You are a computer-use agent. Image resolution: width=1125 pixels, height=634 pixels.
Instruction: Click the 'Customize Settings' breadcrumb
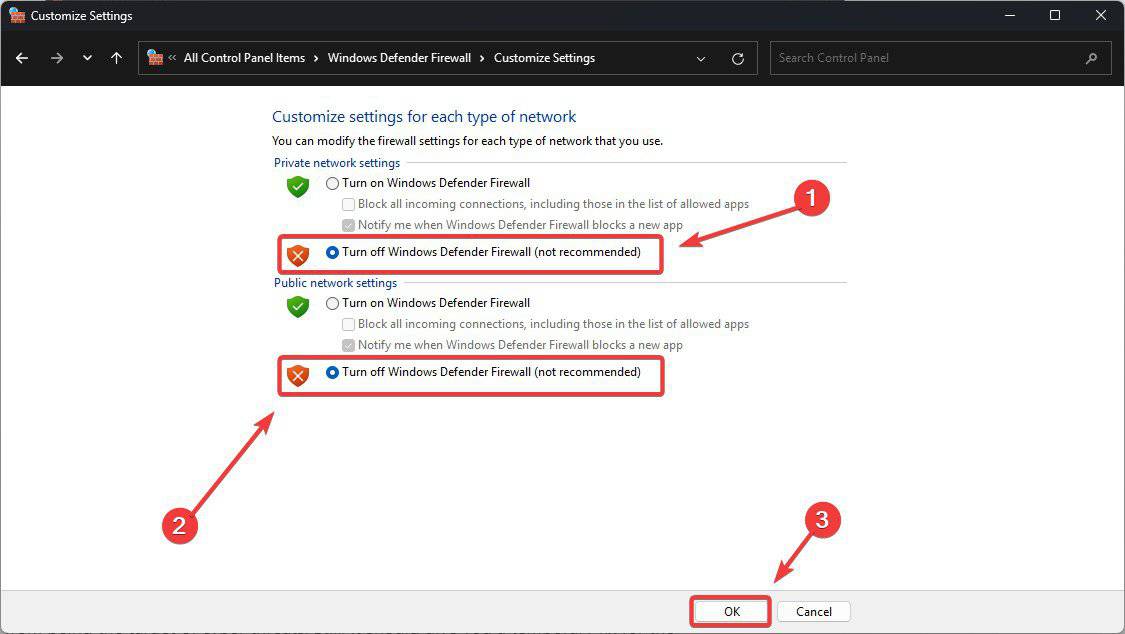tap(544, 58)
